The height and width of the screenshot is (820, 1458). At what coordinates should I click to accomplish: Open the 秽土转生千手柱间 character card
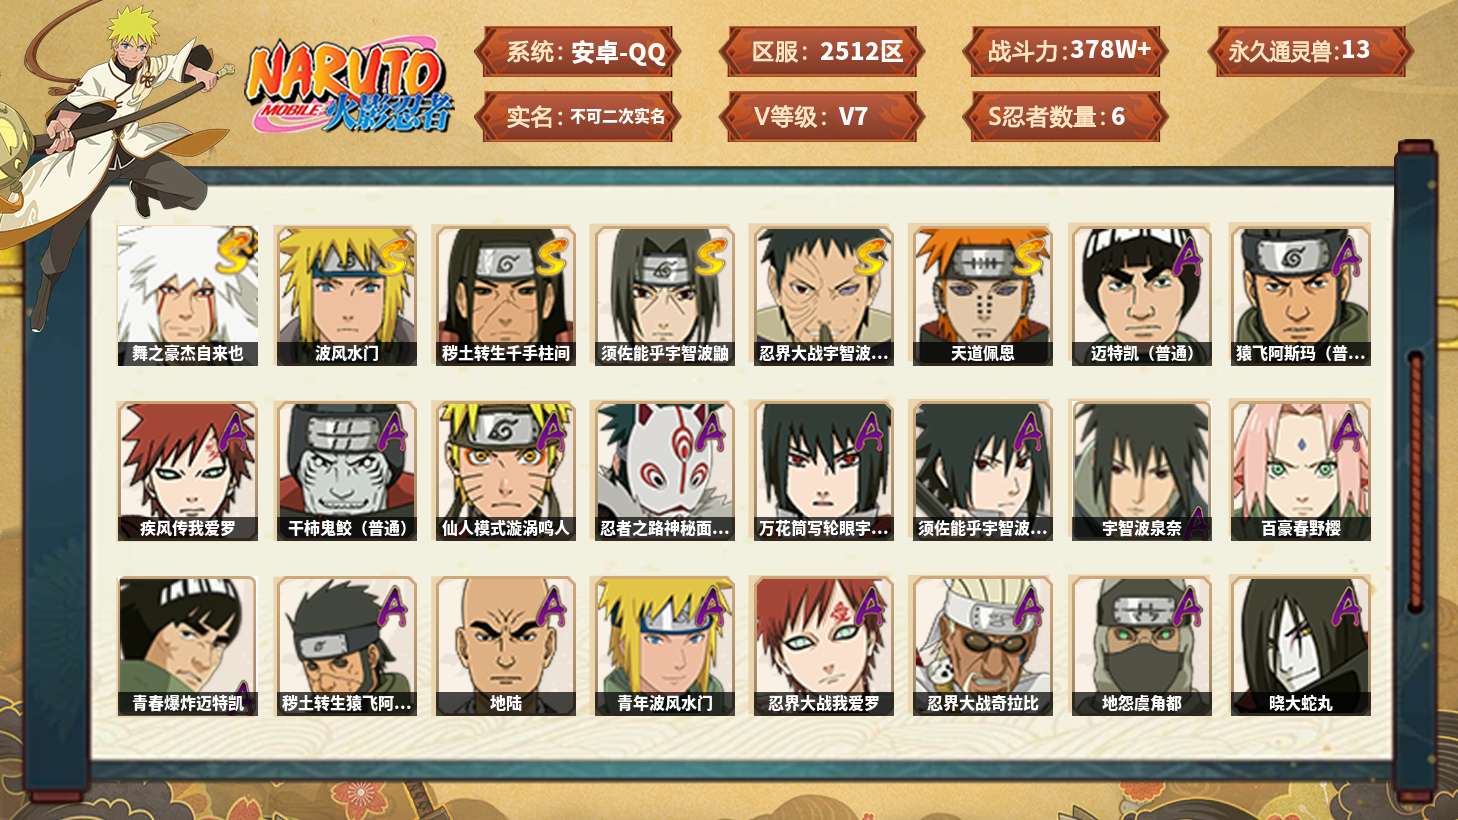[505, 295]
